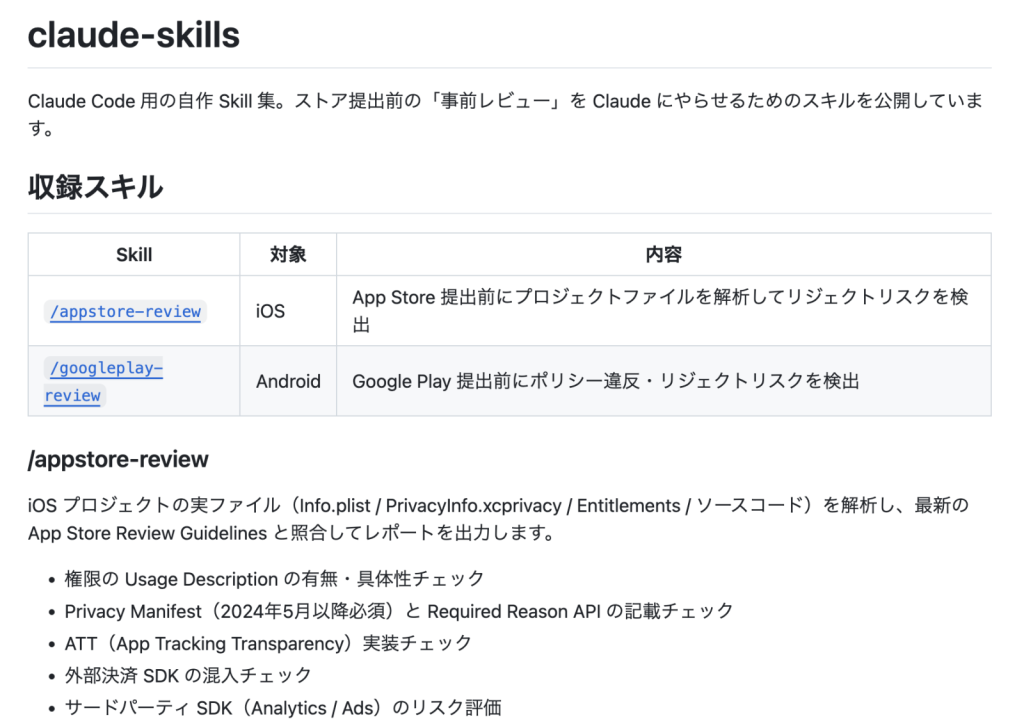Click the ATT App Tracking Transparency bullet
The image size is (1024, 726).
click(x=268, y=643)
